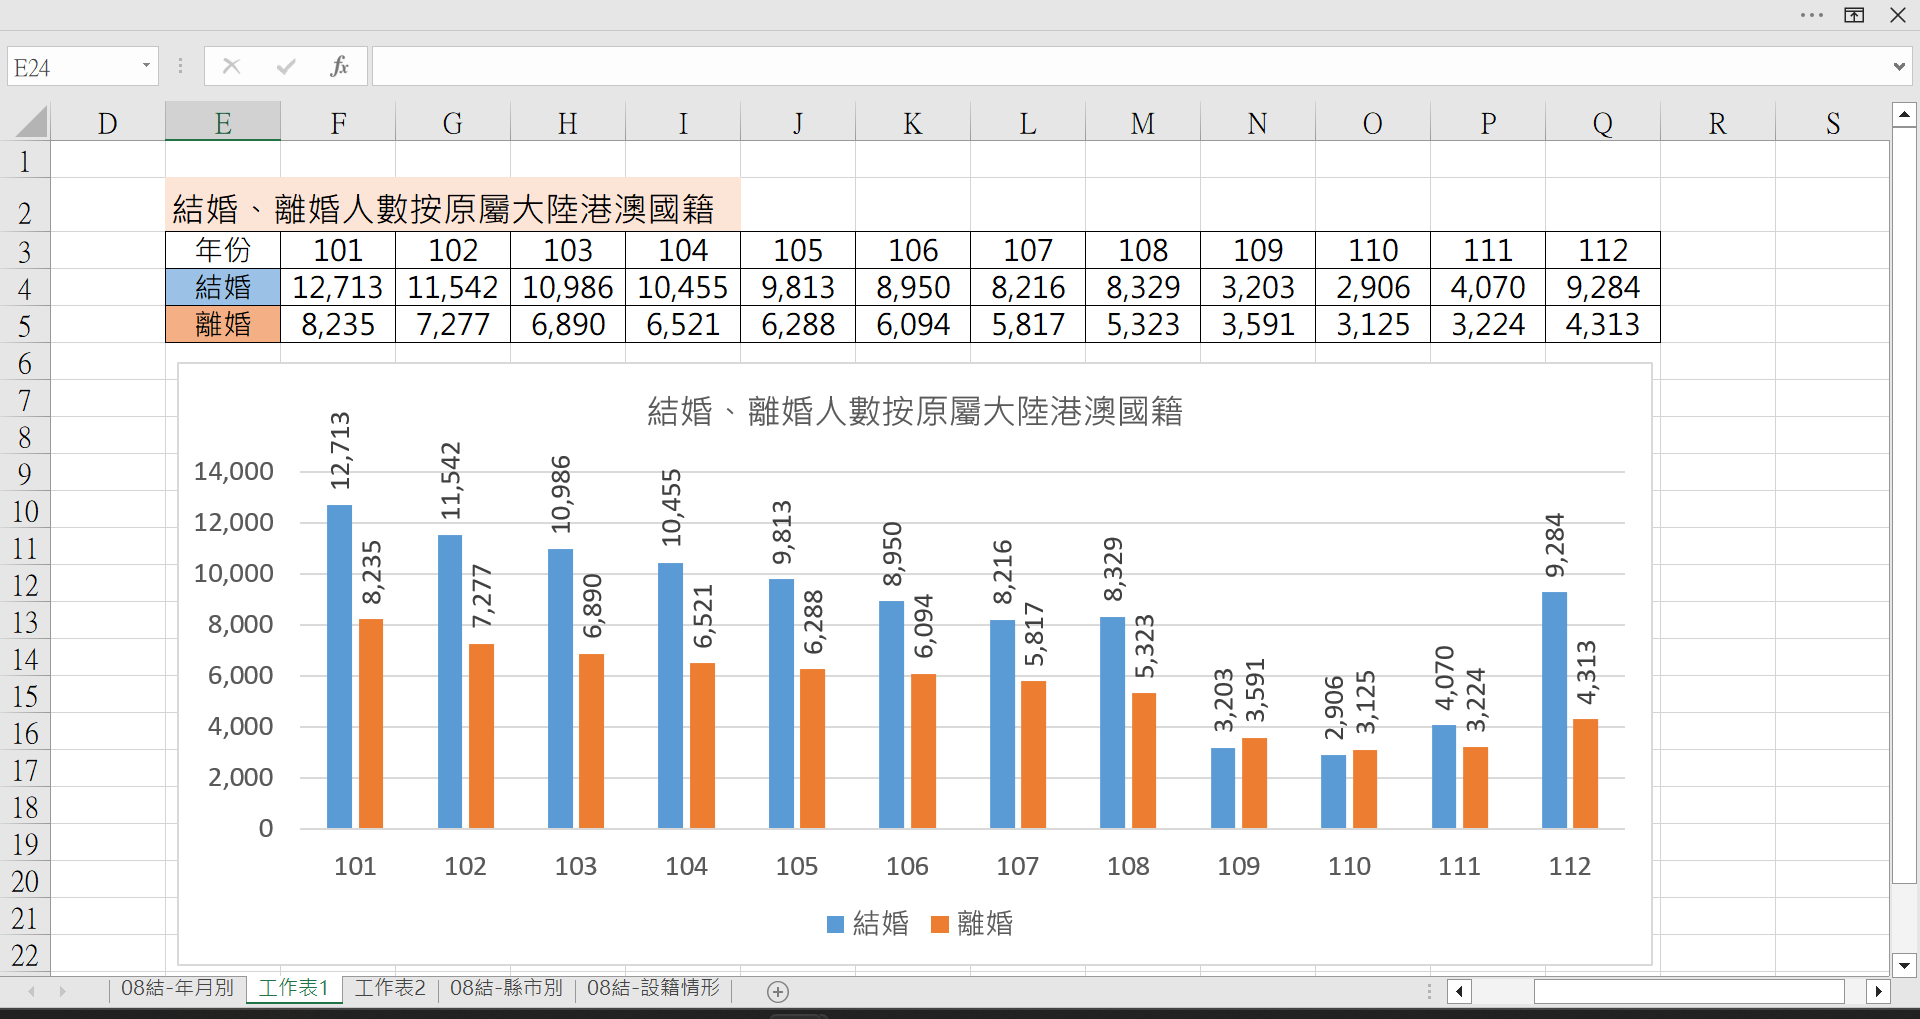The height and width of the screenshot is (1019, 1920).
Task: Select the blue 結婚 bar for year 109
Action: [x=1223, y=788]
